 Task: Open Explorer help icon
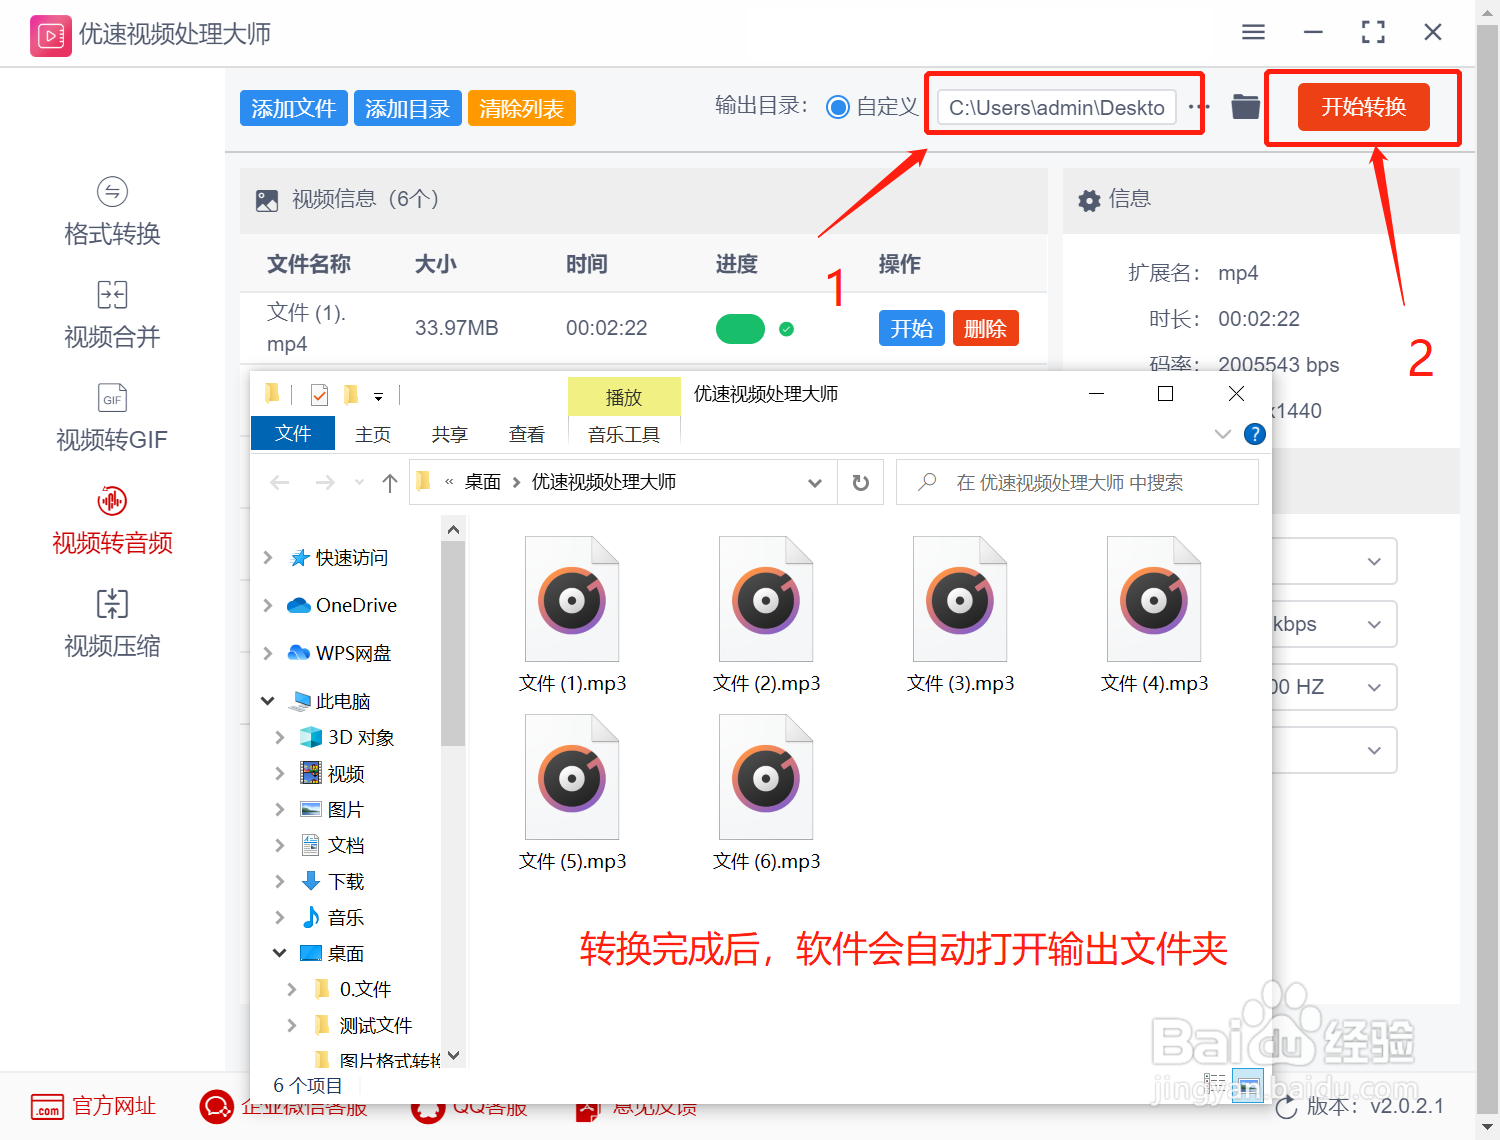1254,434
